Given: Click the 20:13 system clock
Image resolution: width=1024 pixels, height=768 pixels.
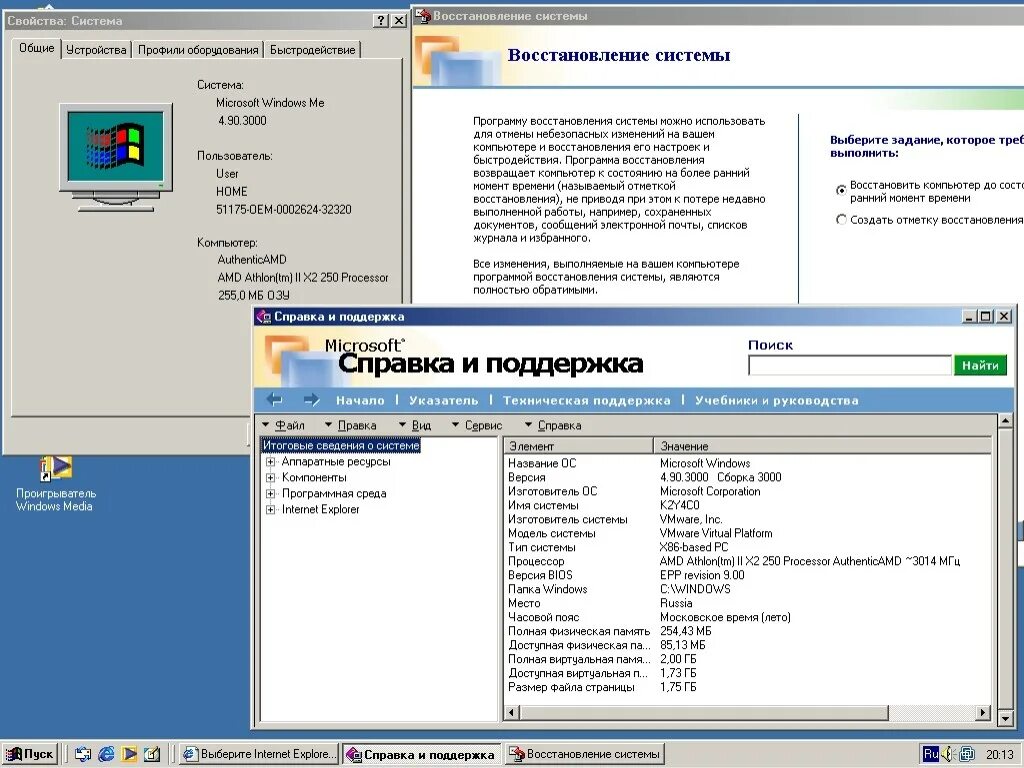Looking at the screenshot, I should click(x=1000, y=754).
